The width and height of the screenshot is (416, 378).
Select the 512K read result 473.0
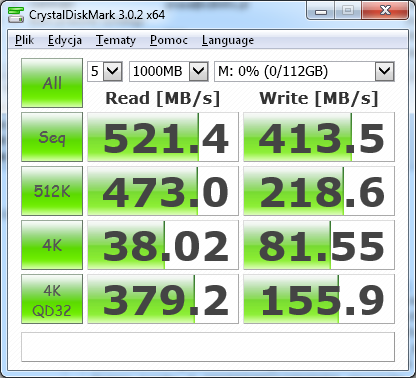pos(163,191)
